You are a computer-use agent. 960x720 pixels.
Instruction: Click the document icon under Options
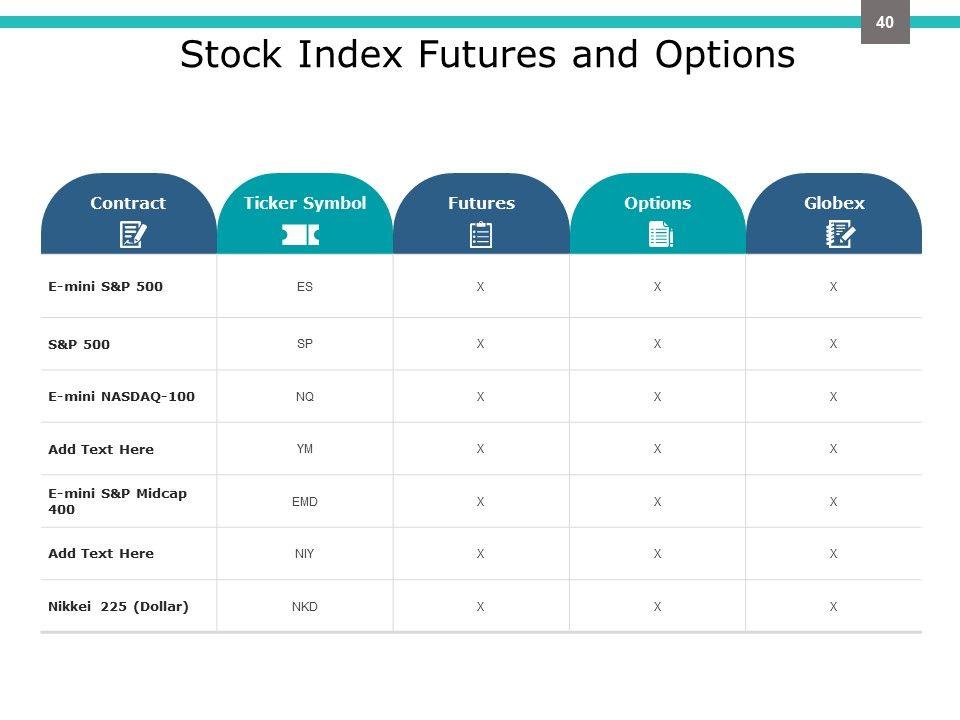coord(660,235)
